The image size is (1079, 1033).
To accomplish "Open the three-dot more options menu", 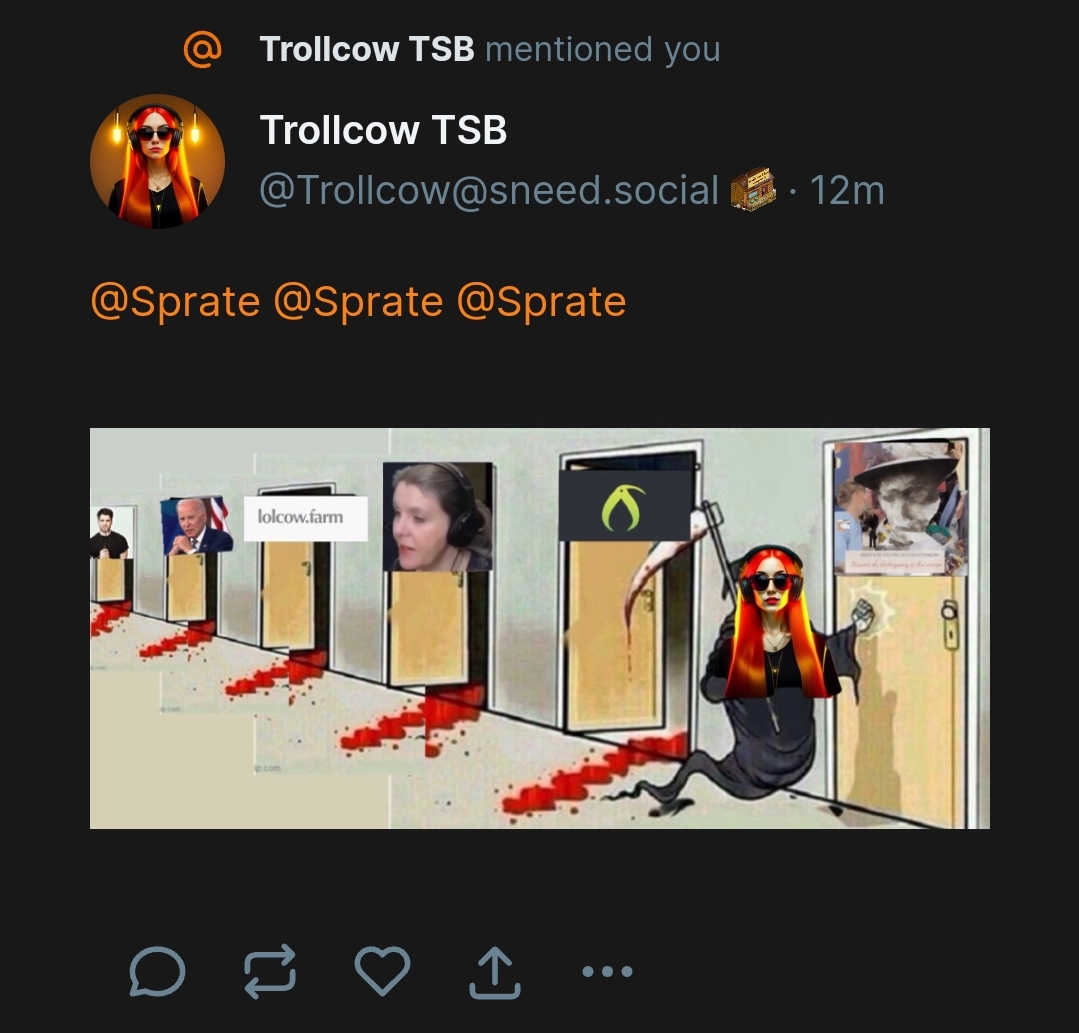I will [607, 971].
